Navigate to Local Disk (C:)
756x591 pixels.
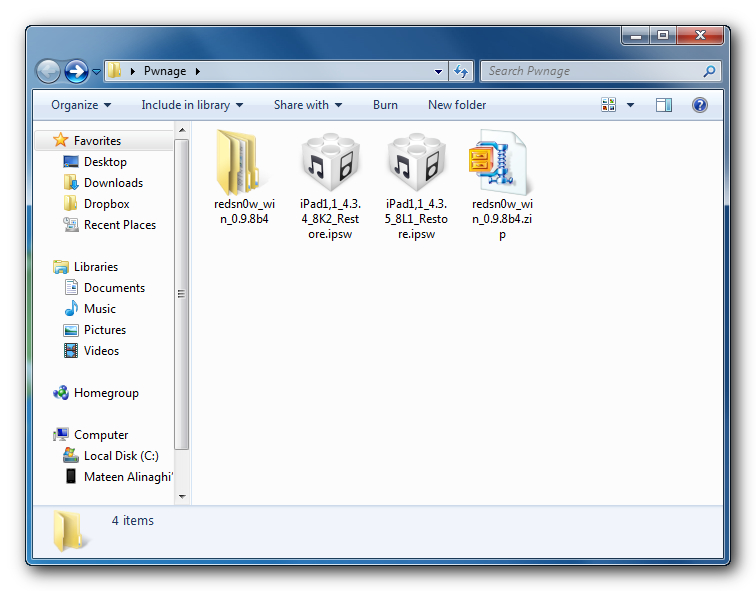pyautogui.click(x=121, y=456)
